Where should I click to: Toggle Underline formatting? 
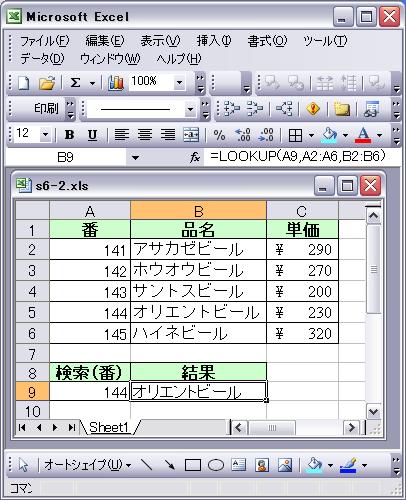click(x=92, y=135)
